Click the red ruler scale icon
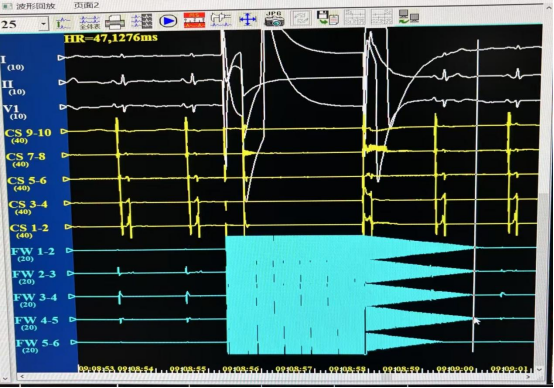The image size is (554, 388). pos(194,20)
